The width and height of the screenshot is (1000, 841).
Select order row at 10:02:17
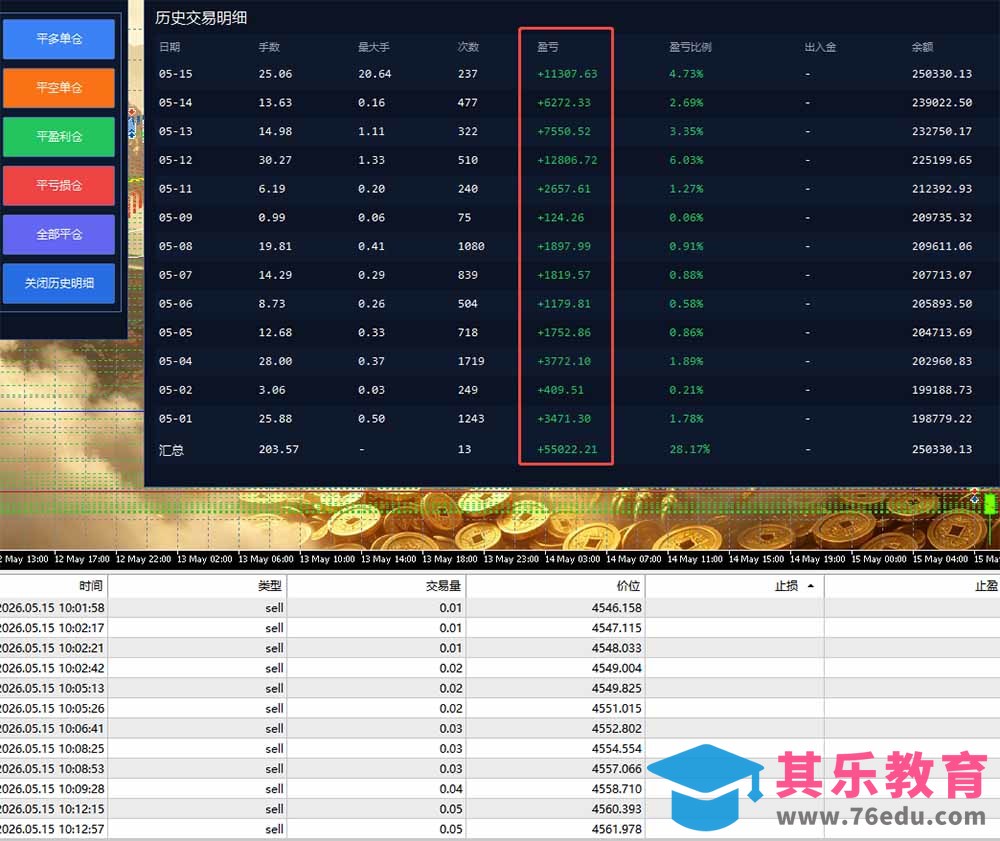click(x=500, y=628)
